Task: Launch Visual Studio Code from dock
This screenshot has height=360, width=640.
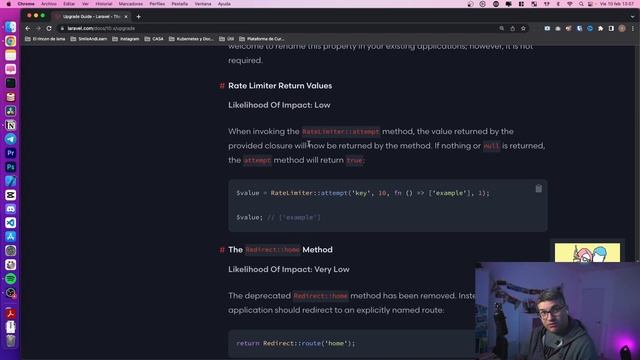Action: coord(11,223)
